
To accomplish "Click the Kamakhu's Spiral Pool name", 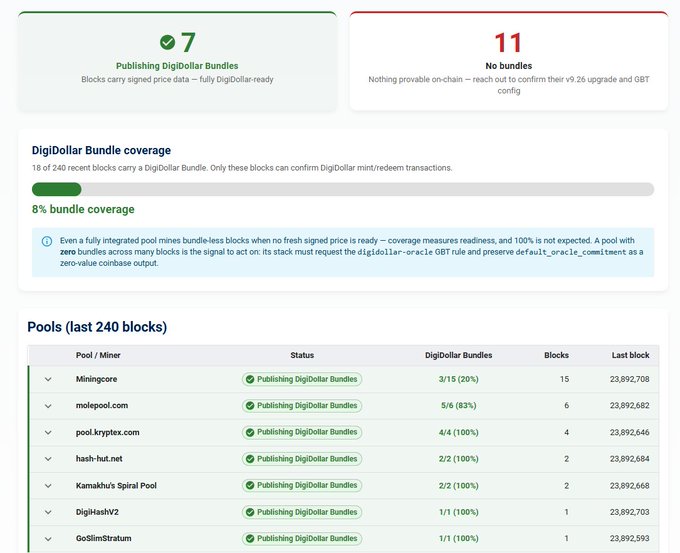I will coord(116,486).
